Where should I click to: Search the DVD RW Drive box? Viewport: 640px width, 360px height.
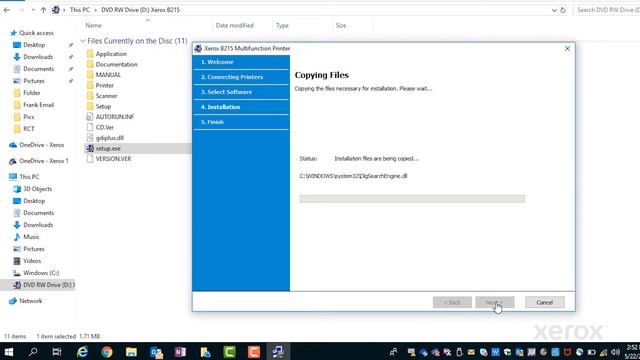[x=606, y=10]
